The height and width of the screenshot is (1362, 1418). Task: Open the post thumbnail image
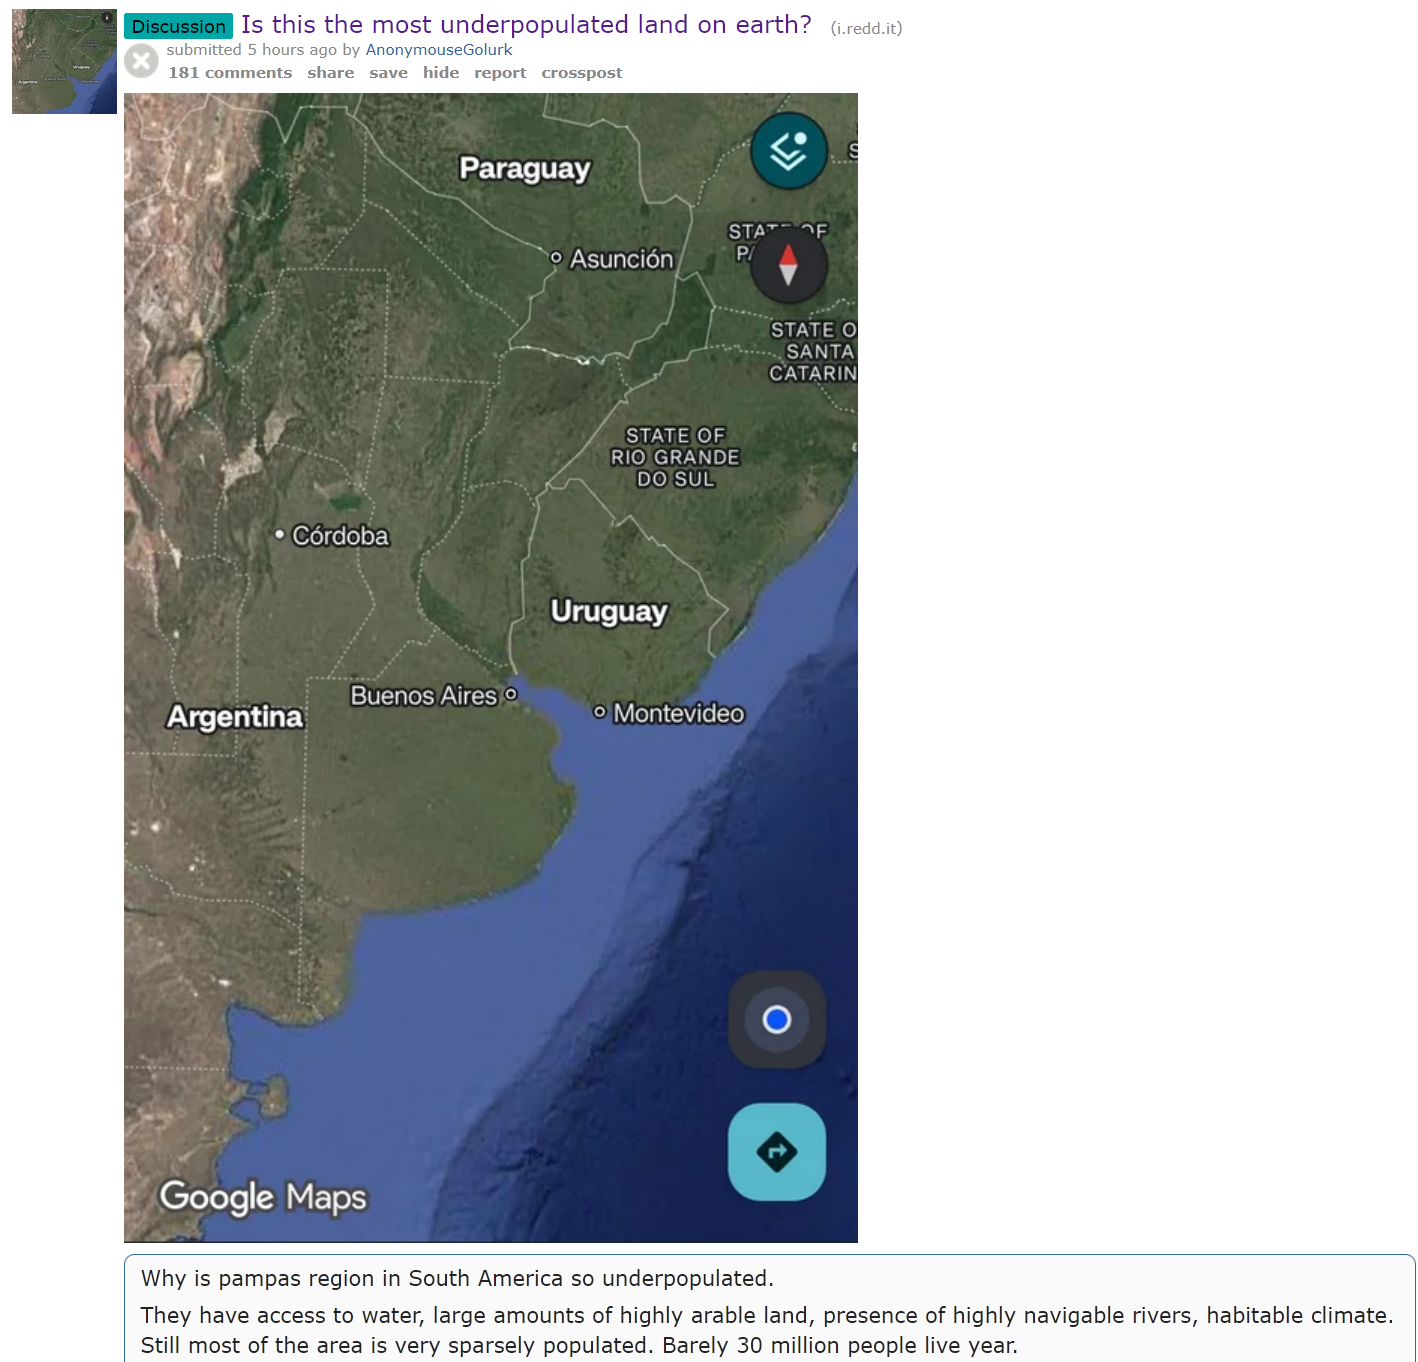coord(64,61)
